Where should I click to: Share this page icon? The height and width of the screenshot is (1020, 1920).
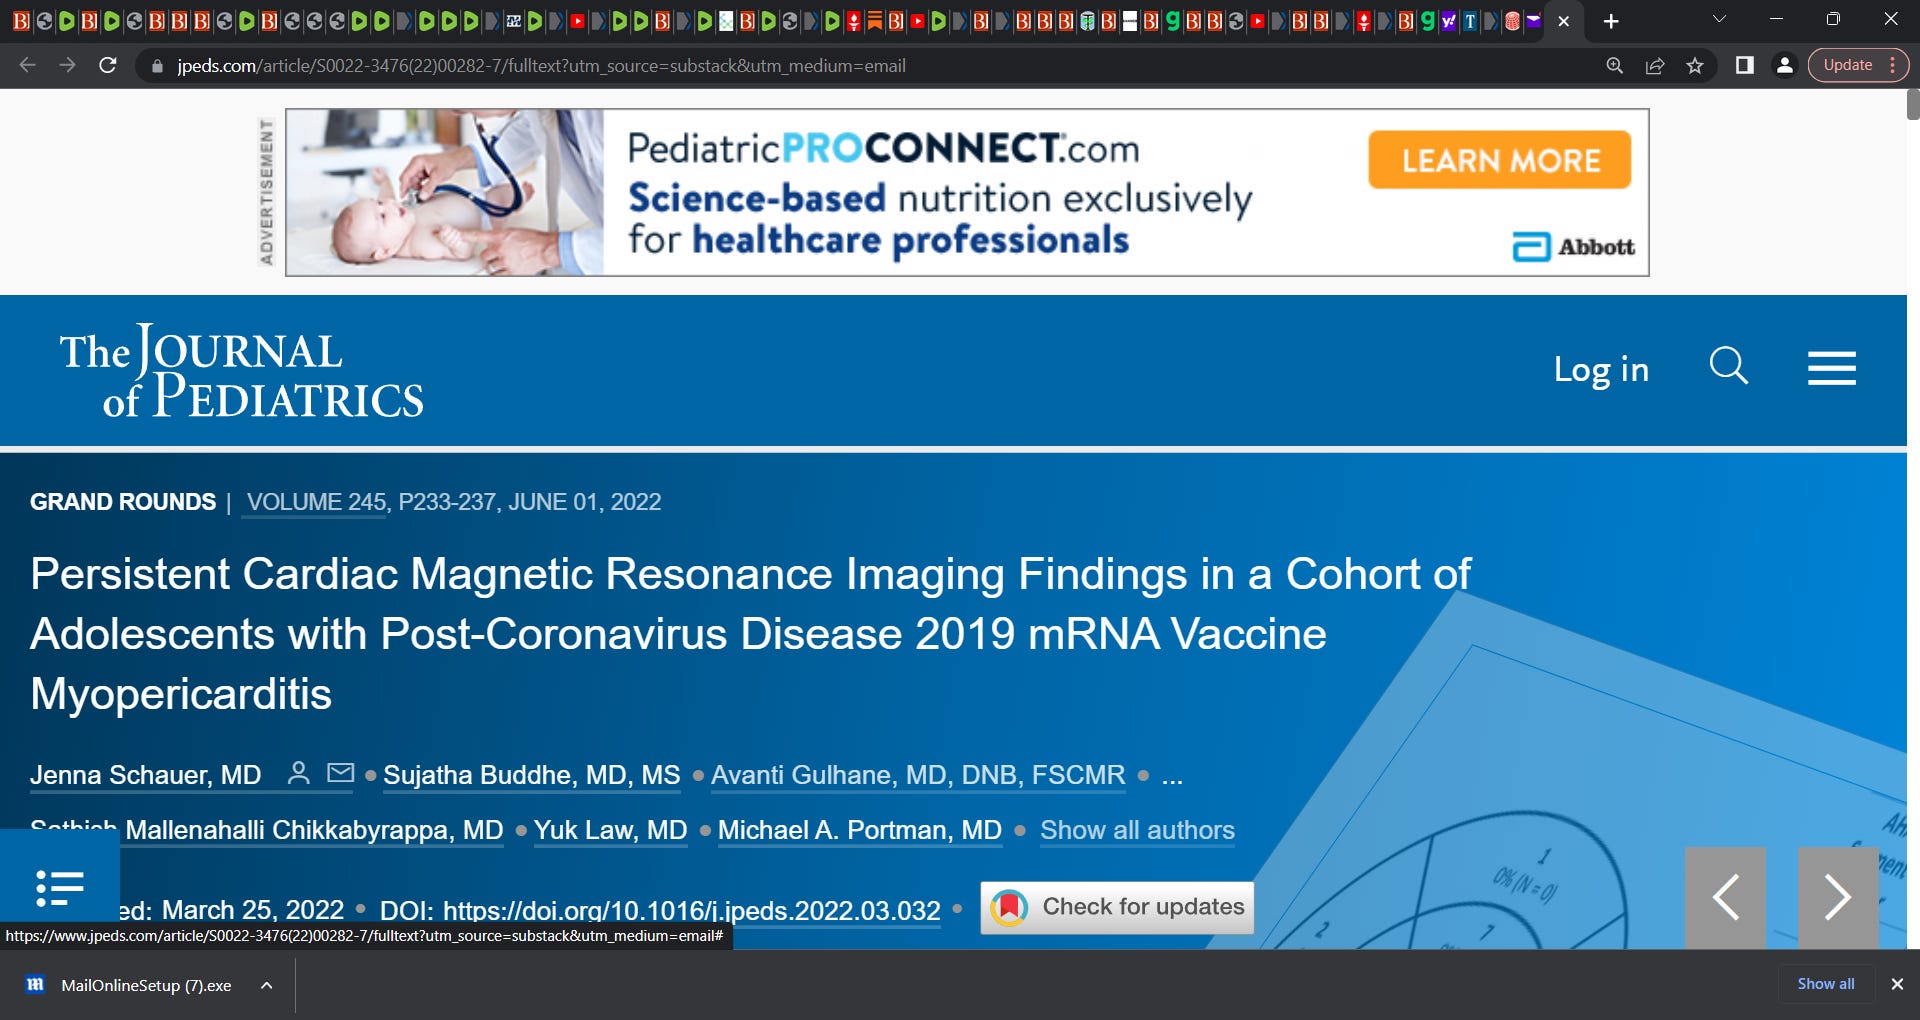click(x=1655, y=65)
